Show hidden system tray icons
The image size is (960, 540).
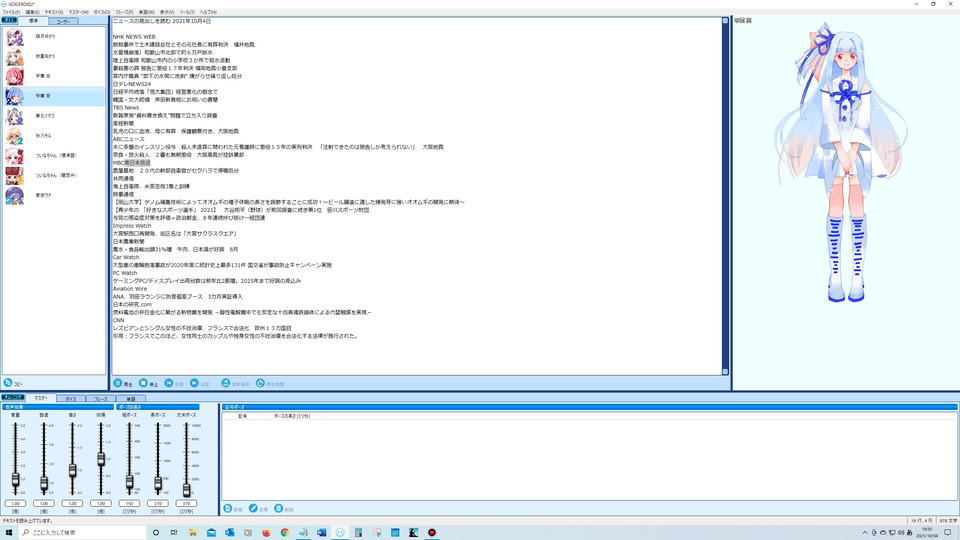(864, 533)
